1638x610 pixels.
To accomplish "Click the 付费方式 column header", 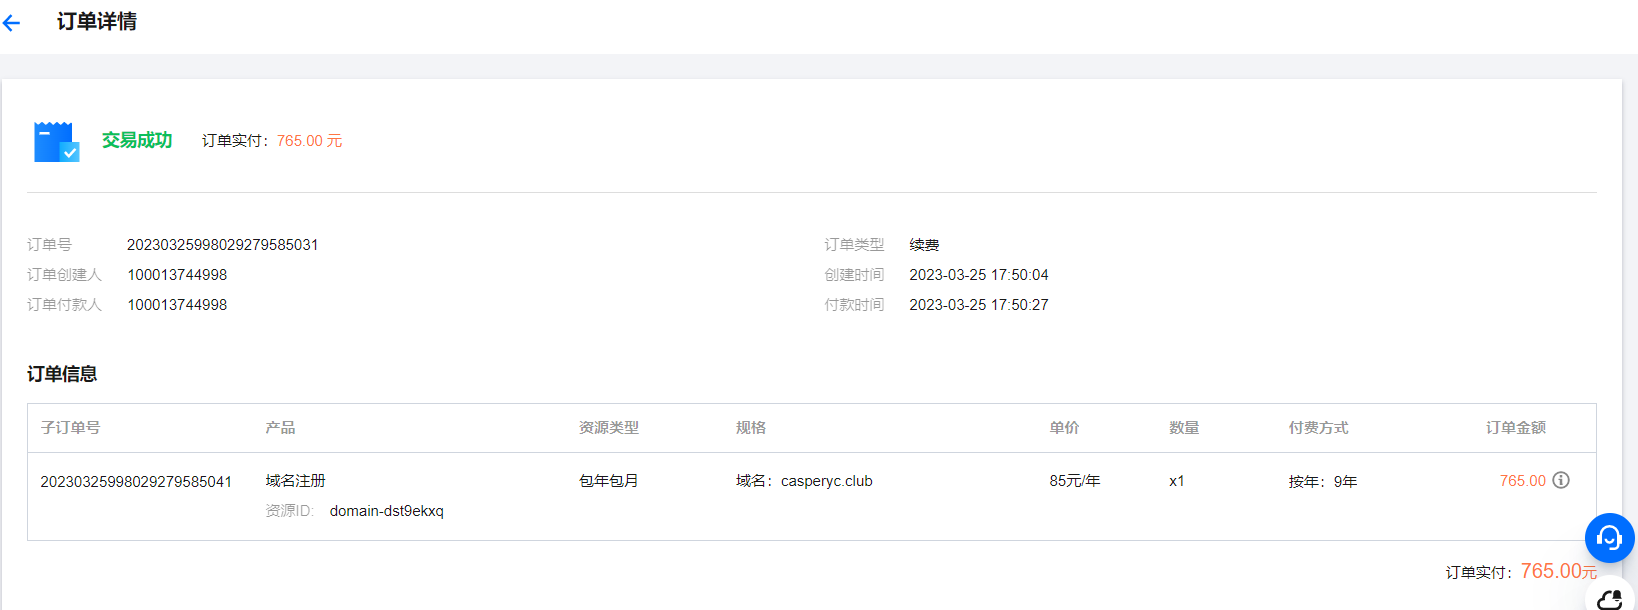I will [1318, 428].
